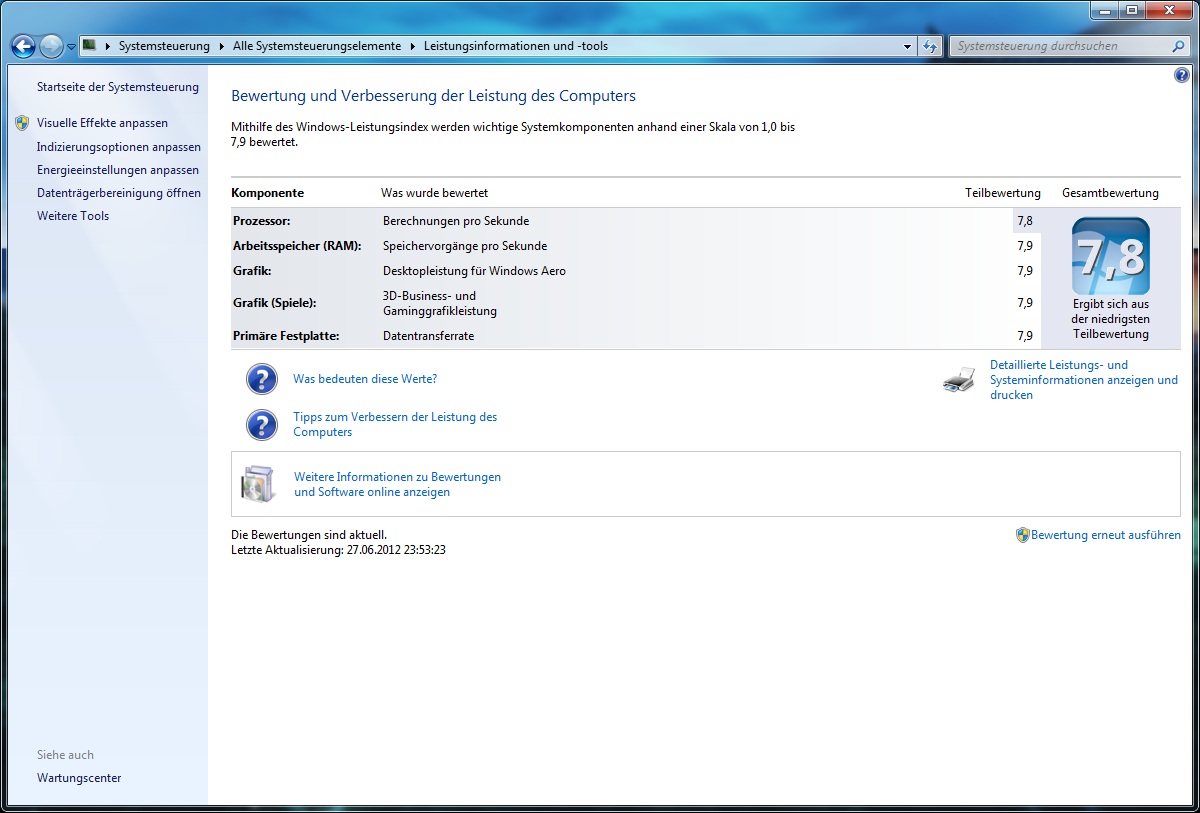Viewport: 1200px width, 813px height.
Task: Click the refresh button beside the address bar
Action: (930, 46)
